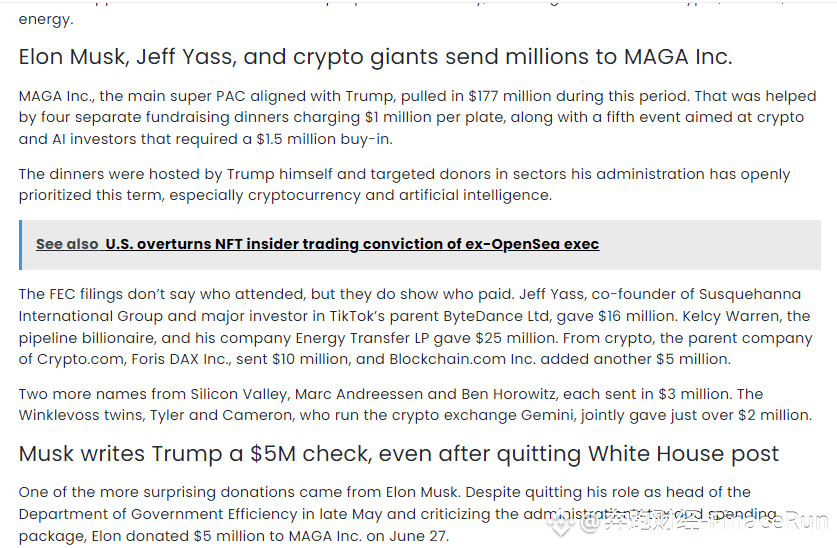This screenshot has height=548, width=837.
Task: Click the "See also" label text
Action: click(x=67, y=244)
